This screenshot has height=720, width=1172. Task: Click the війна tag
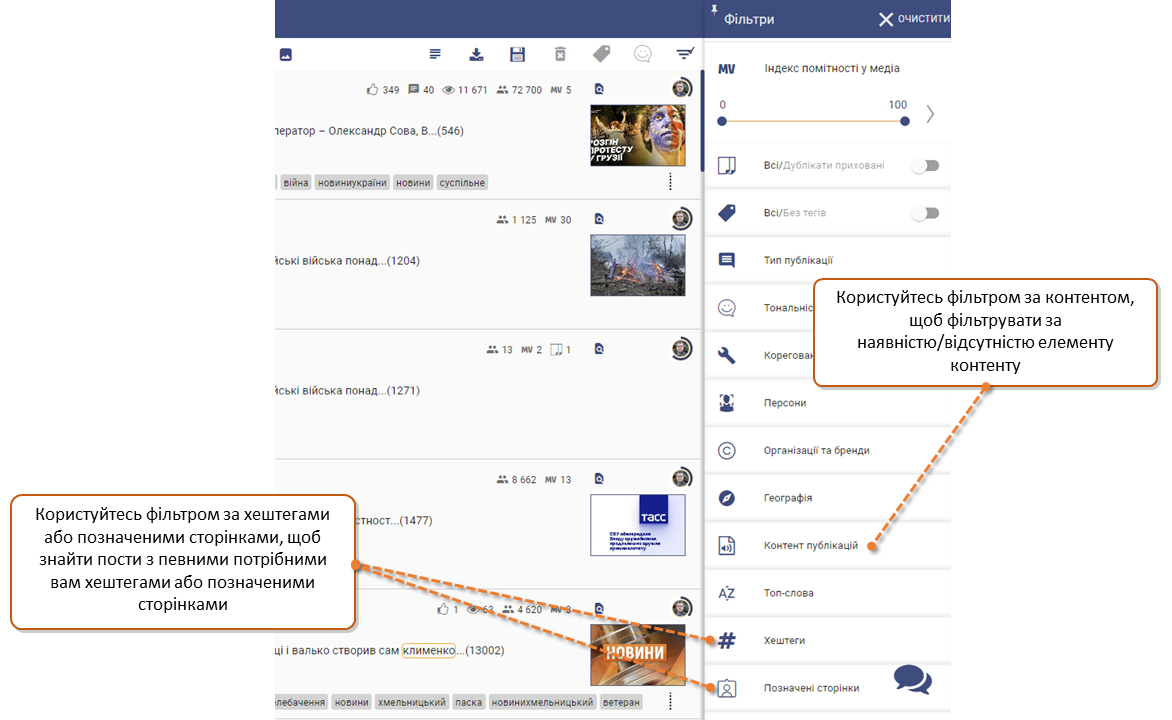click(296, 182)
